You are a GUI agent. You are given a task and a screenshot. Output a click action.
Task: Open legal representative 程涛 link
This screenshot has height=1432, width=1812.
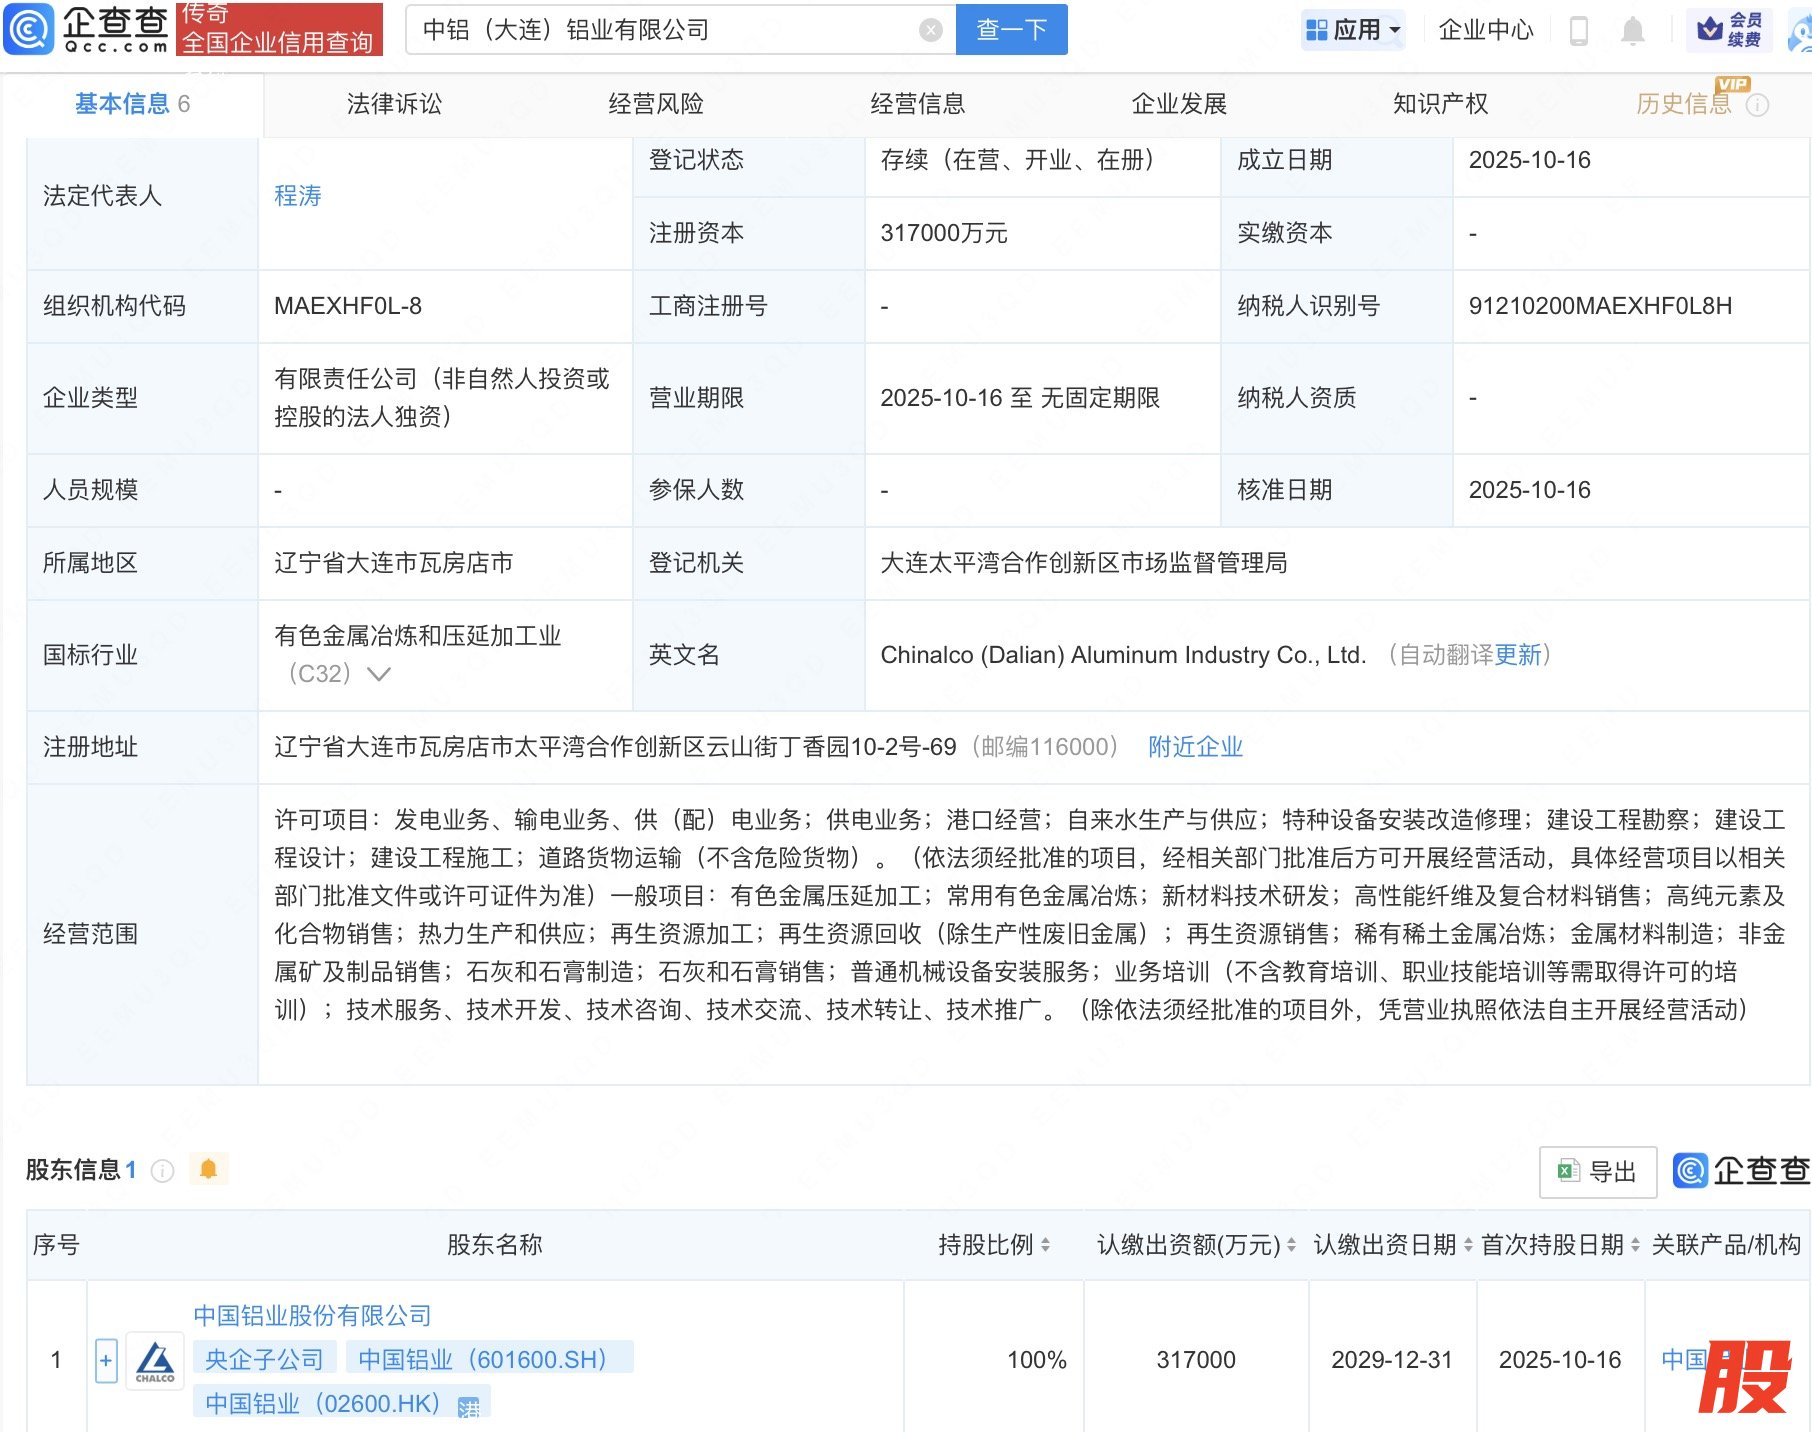pyautogui.click(x=298, y=196)
